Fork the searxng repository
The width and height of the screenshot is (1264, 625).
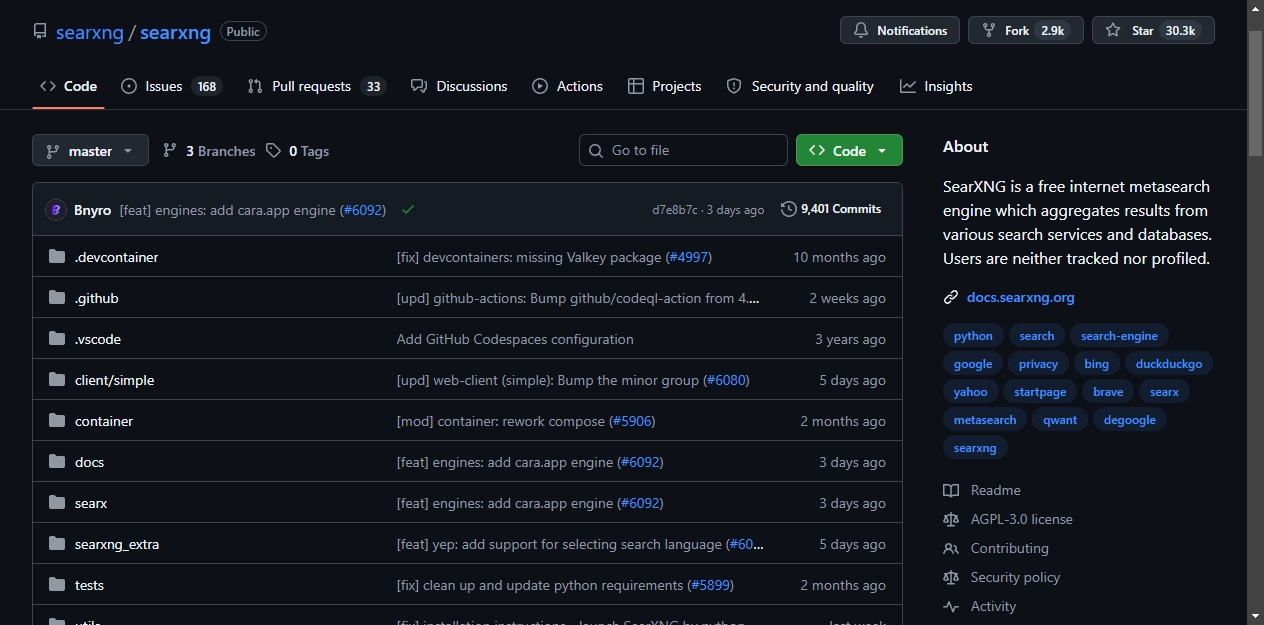pos(1026,30)
